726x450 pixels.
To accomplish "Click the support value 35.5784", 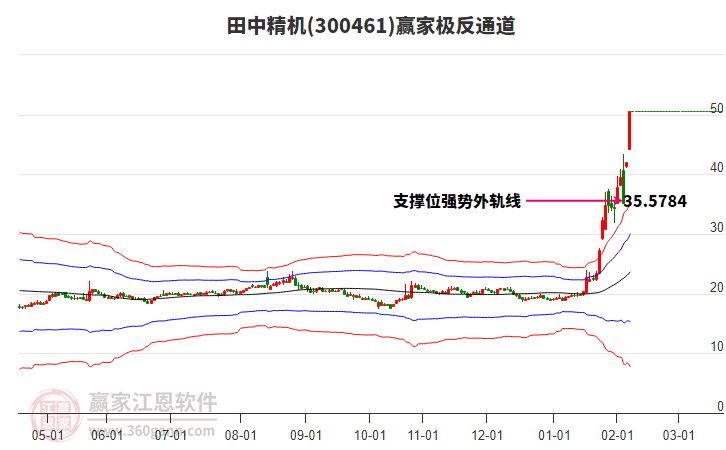I will 655,201.
